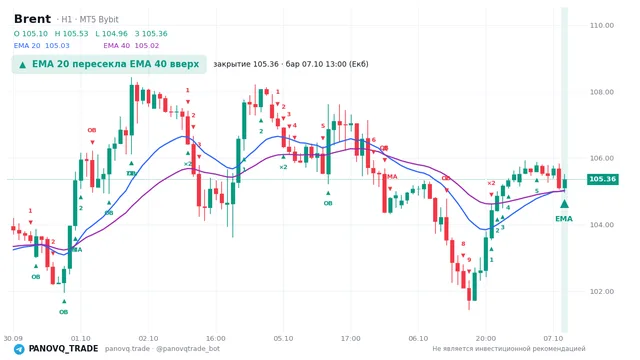
Task: Click the 'закрытие 105.36 · бар 07.10 13:00' text
Action: pyautogui.click(x=291, y=64)
